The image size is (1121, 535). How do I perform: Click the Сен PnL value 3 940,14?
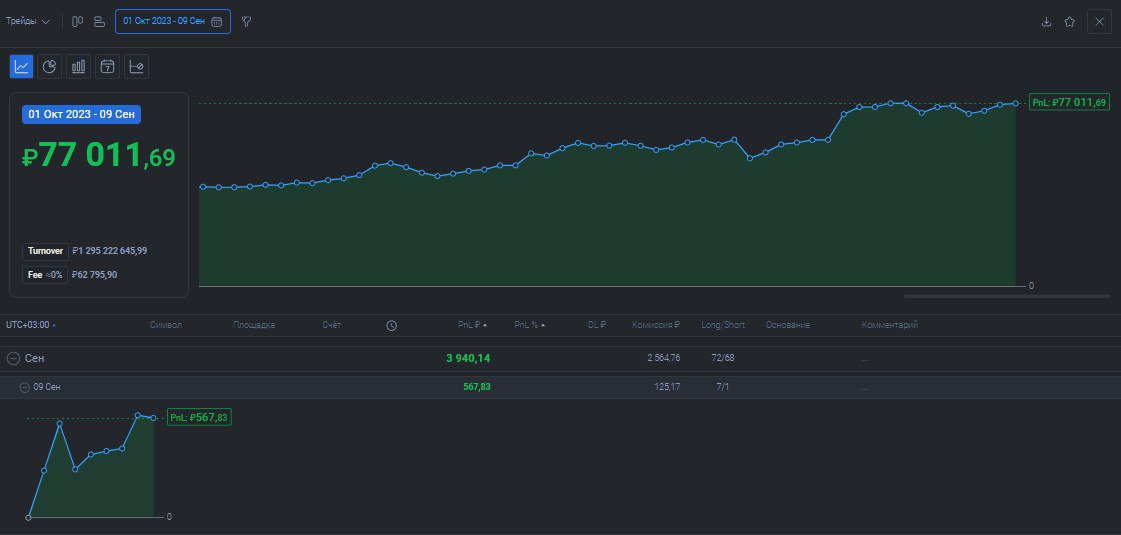pyautogui.click(x=468, y=358)
